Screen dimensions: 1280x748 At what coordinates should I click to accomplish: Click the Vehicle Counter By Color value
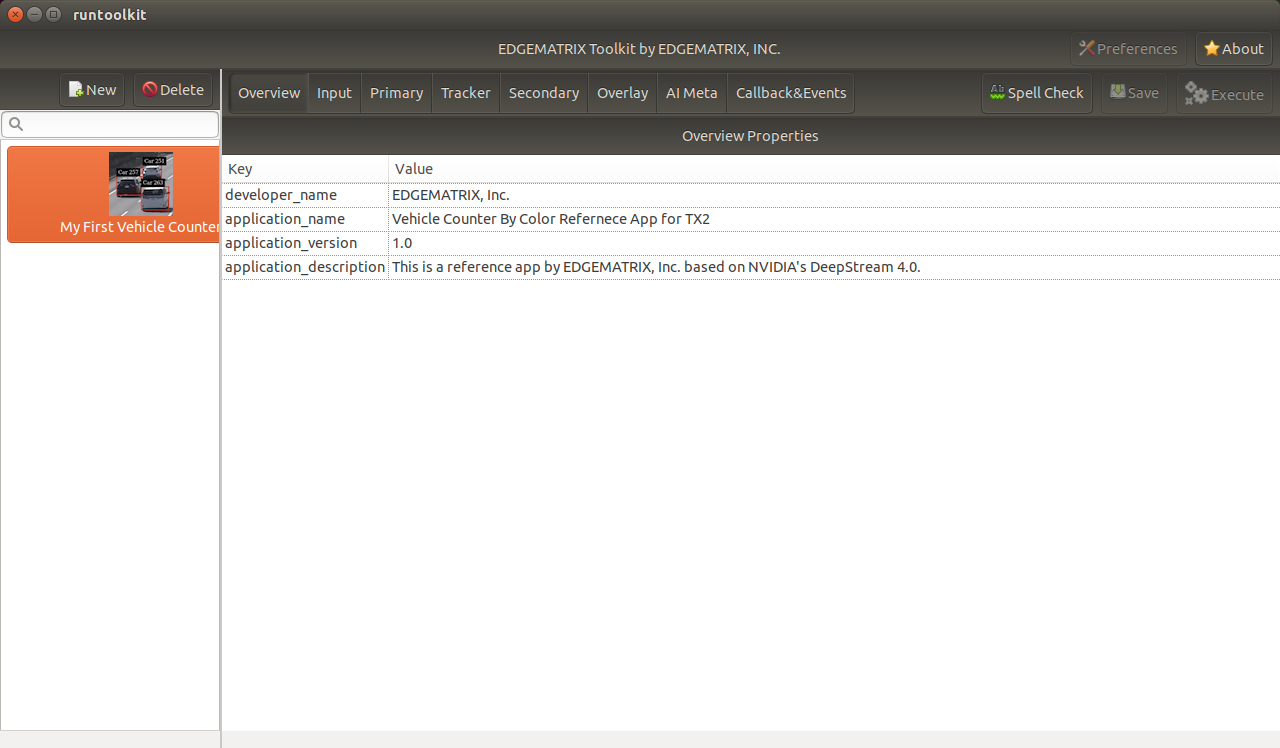(x=551, y=219)
